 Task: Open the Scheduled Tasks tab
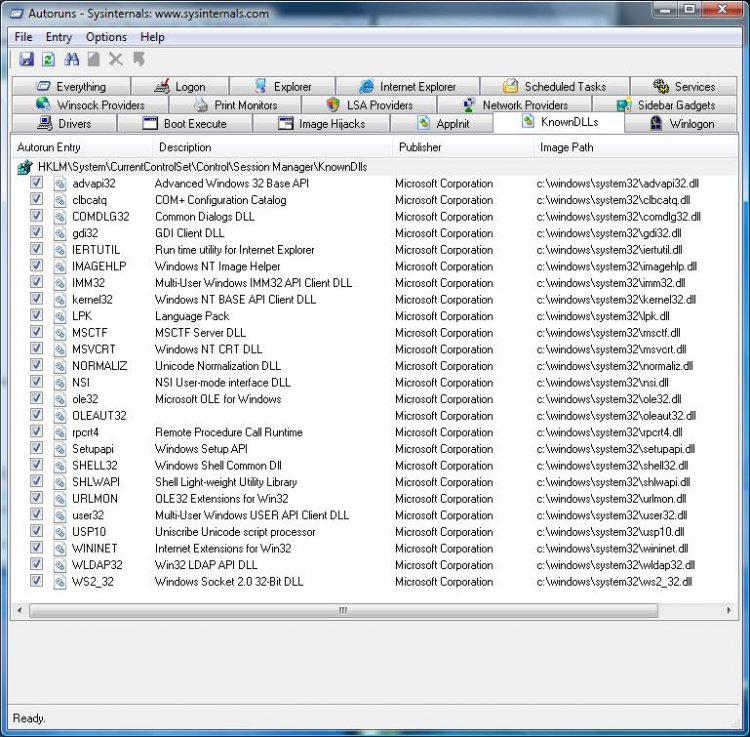(x=555, y=87)
